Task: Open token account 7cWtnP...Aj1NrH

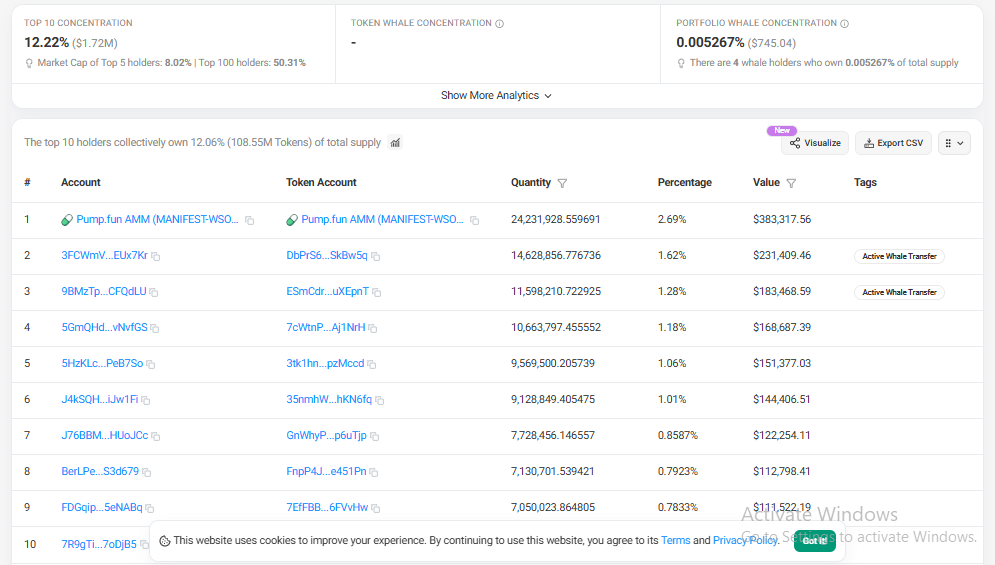Action: 326,328
